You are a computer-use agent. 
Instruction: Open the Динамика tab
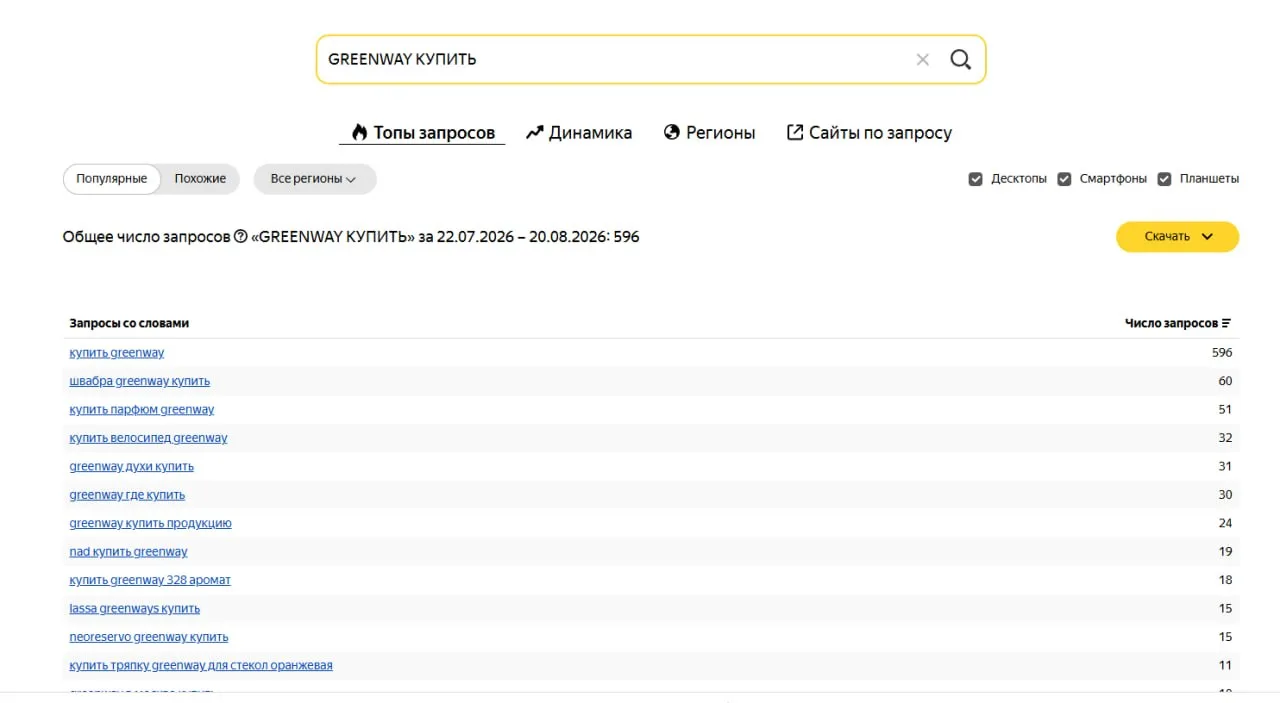579,133
